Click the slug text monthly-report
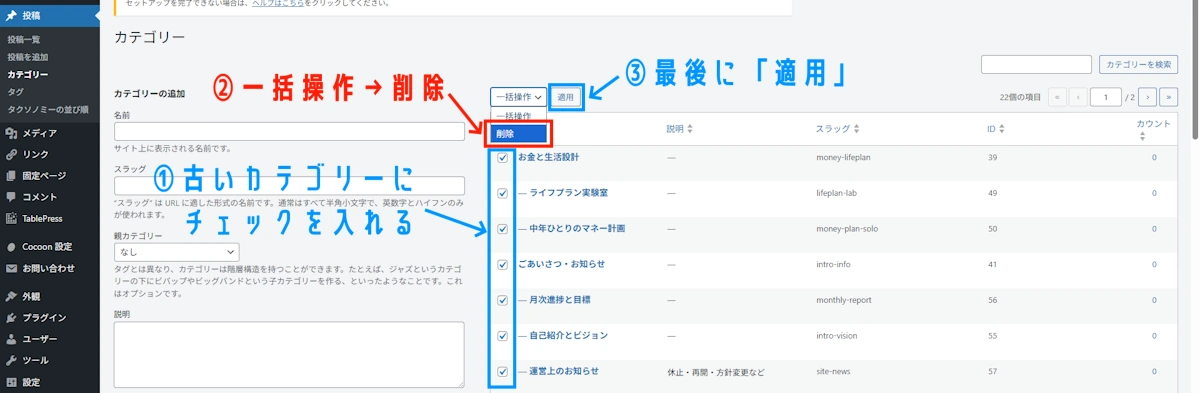This screenshot has height=393, width=1200. (843, 300)
